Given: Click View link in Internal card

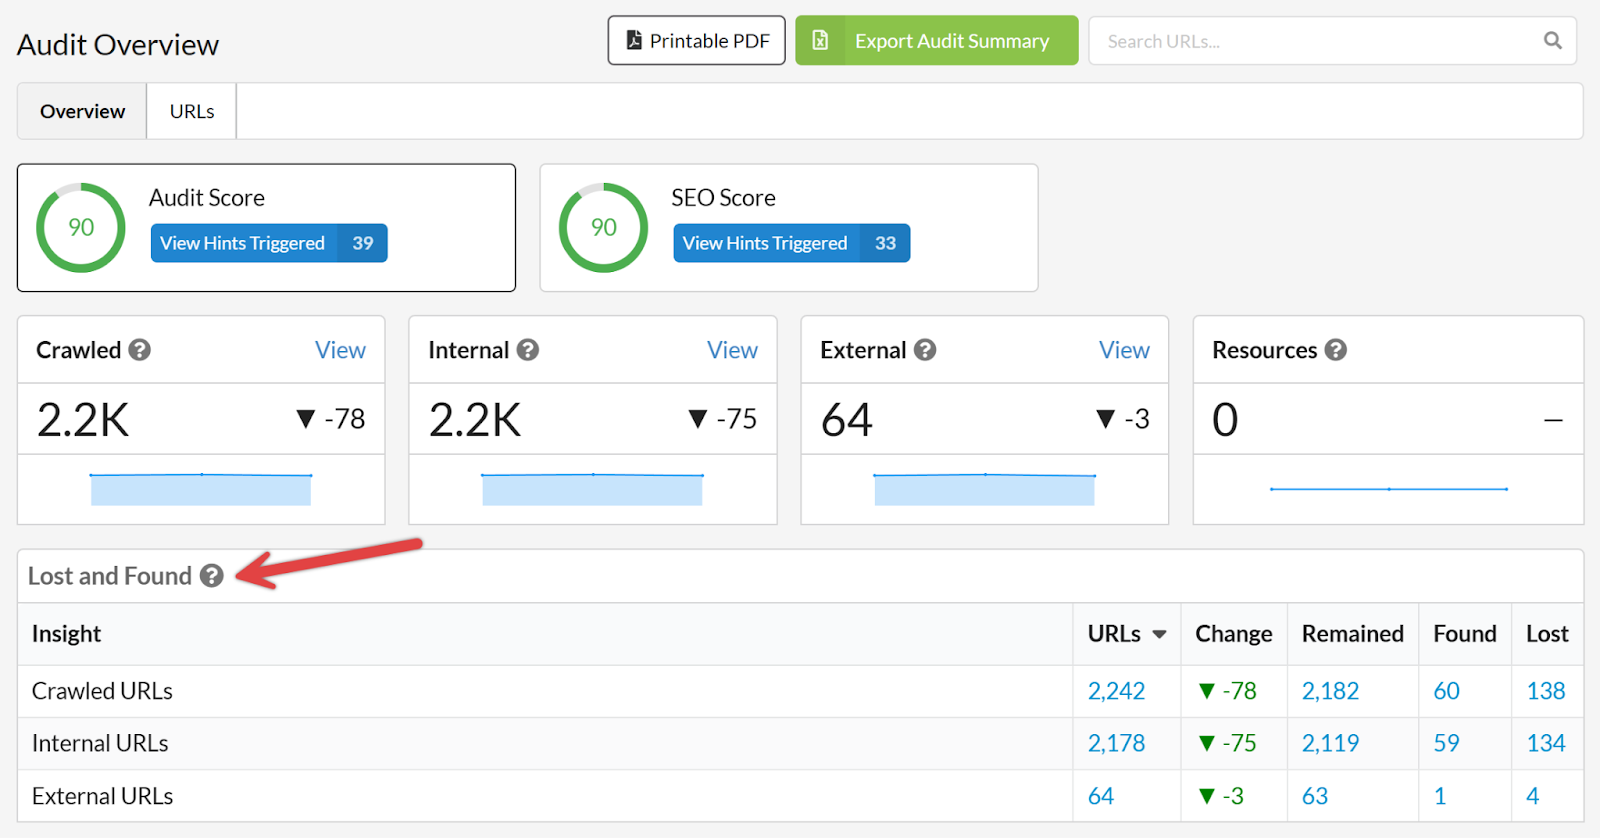Looking at the screenshot, I should [732, 350].
